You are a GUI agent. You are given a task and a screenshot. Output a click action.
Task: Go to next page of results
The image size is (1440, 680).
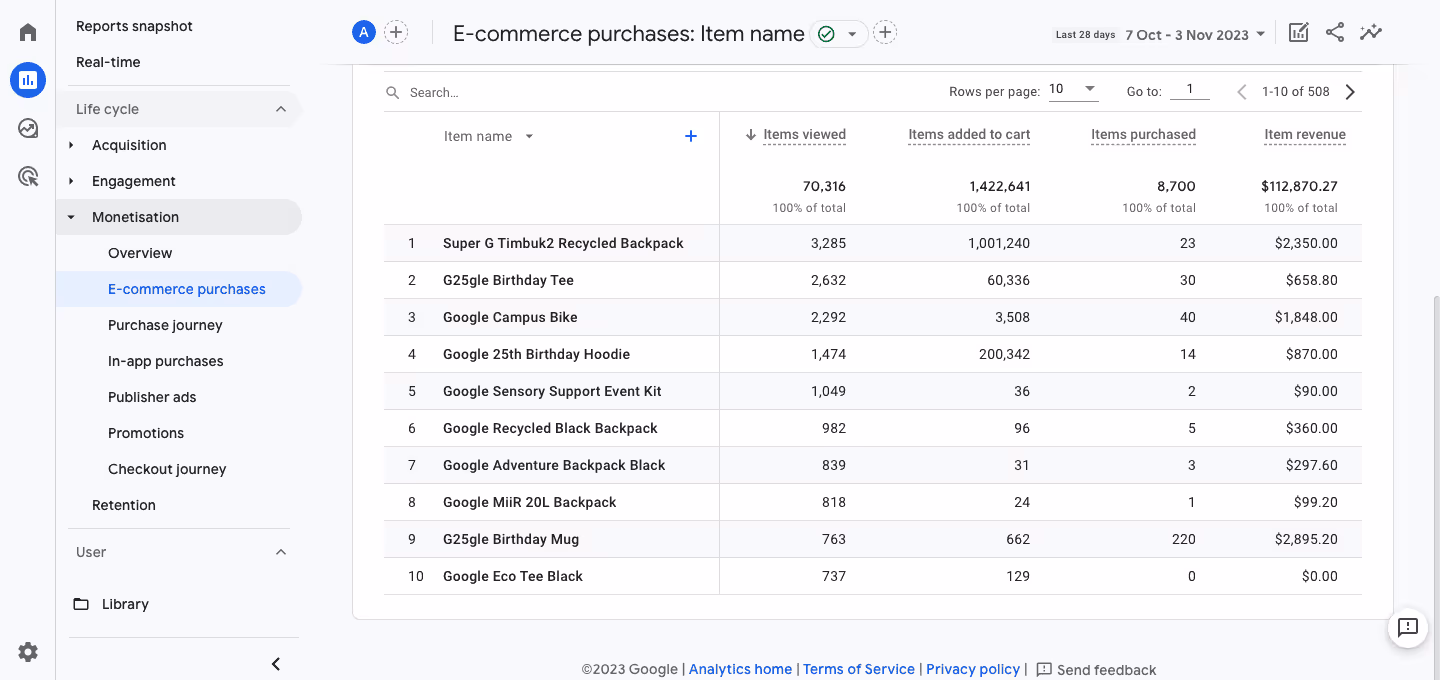click(1350, 92)
